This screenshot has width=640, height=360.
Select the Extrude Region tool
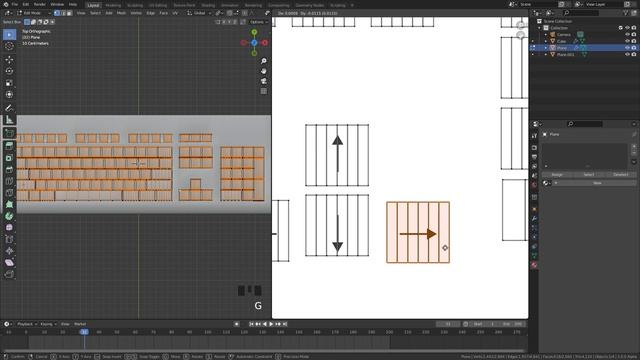(x=9, y=146)
